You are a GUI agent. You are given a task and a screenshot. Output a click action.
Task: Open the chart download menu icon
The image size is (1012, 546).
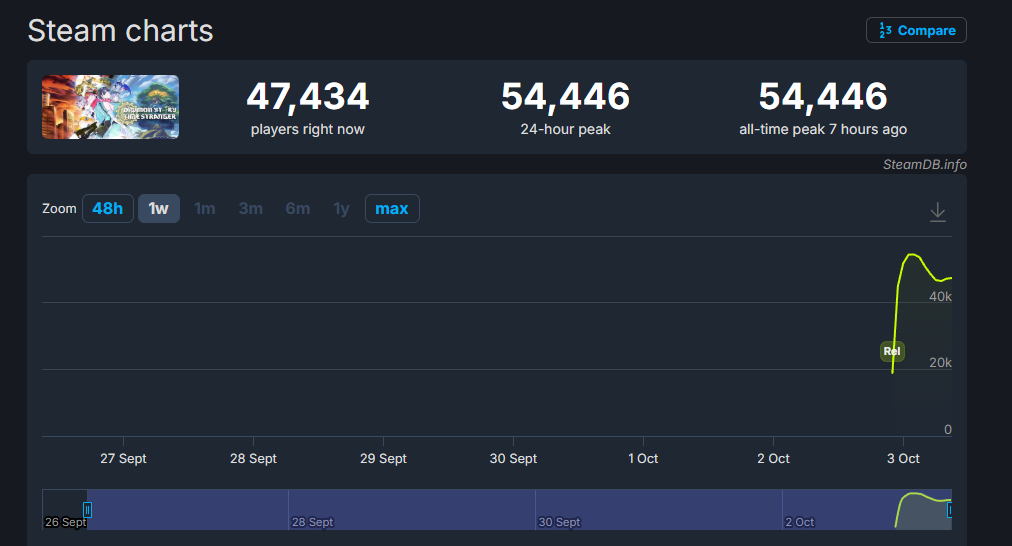coord(937,211)
